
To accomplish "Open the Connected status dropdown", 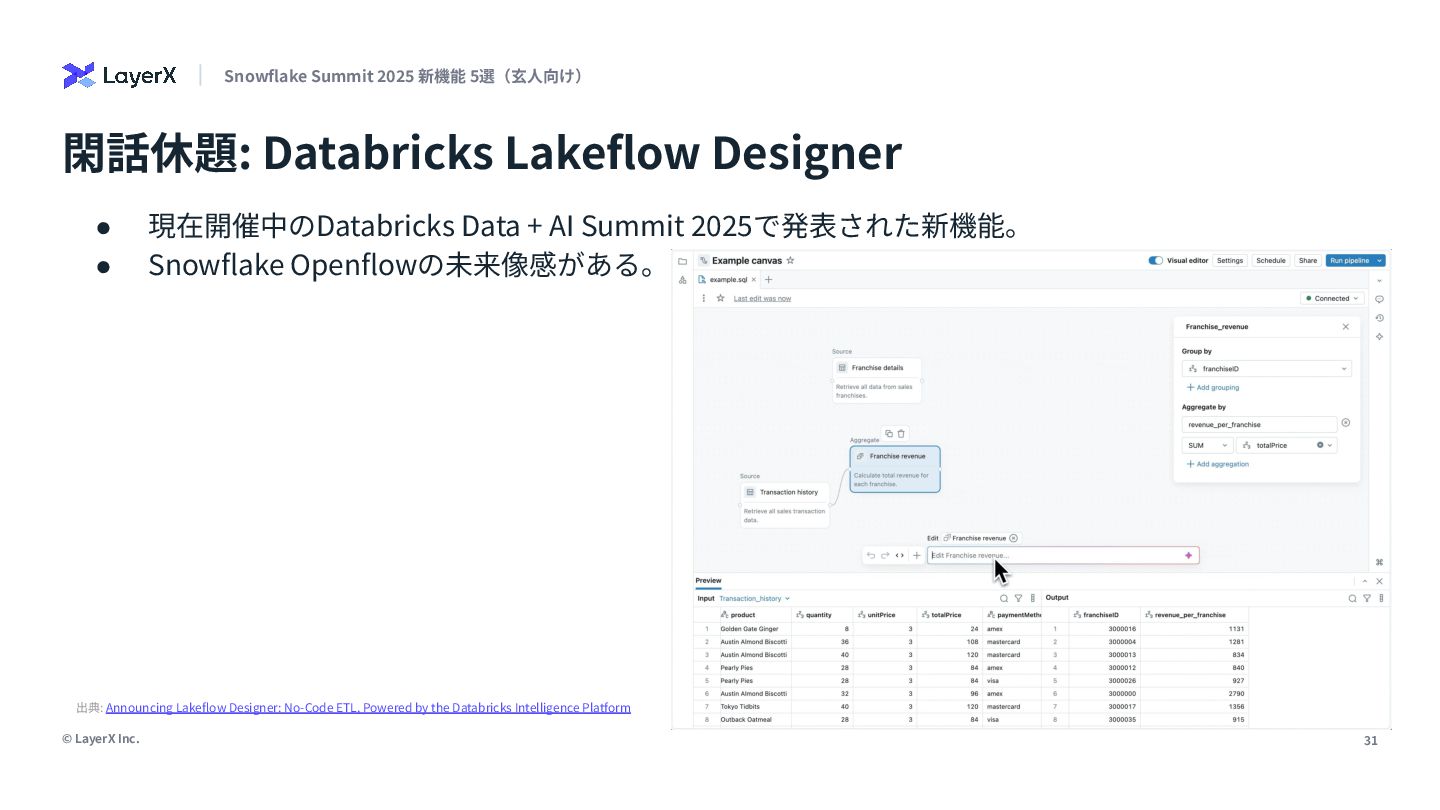I will click(1333, 298).
